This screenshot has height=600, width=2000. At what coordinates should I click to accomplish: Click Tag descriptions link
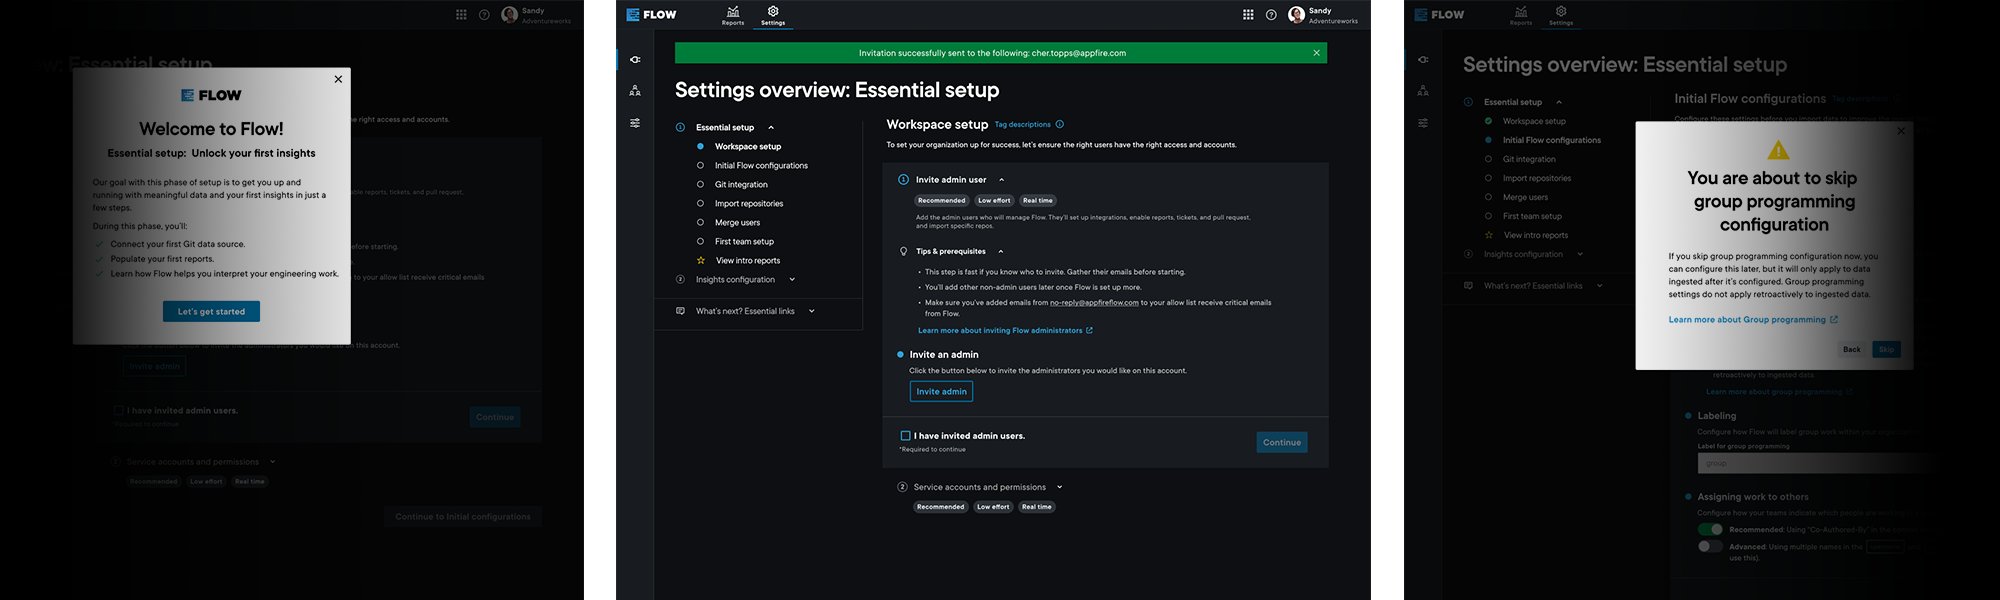[x=1022, y=125]
